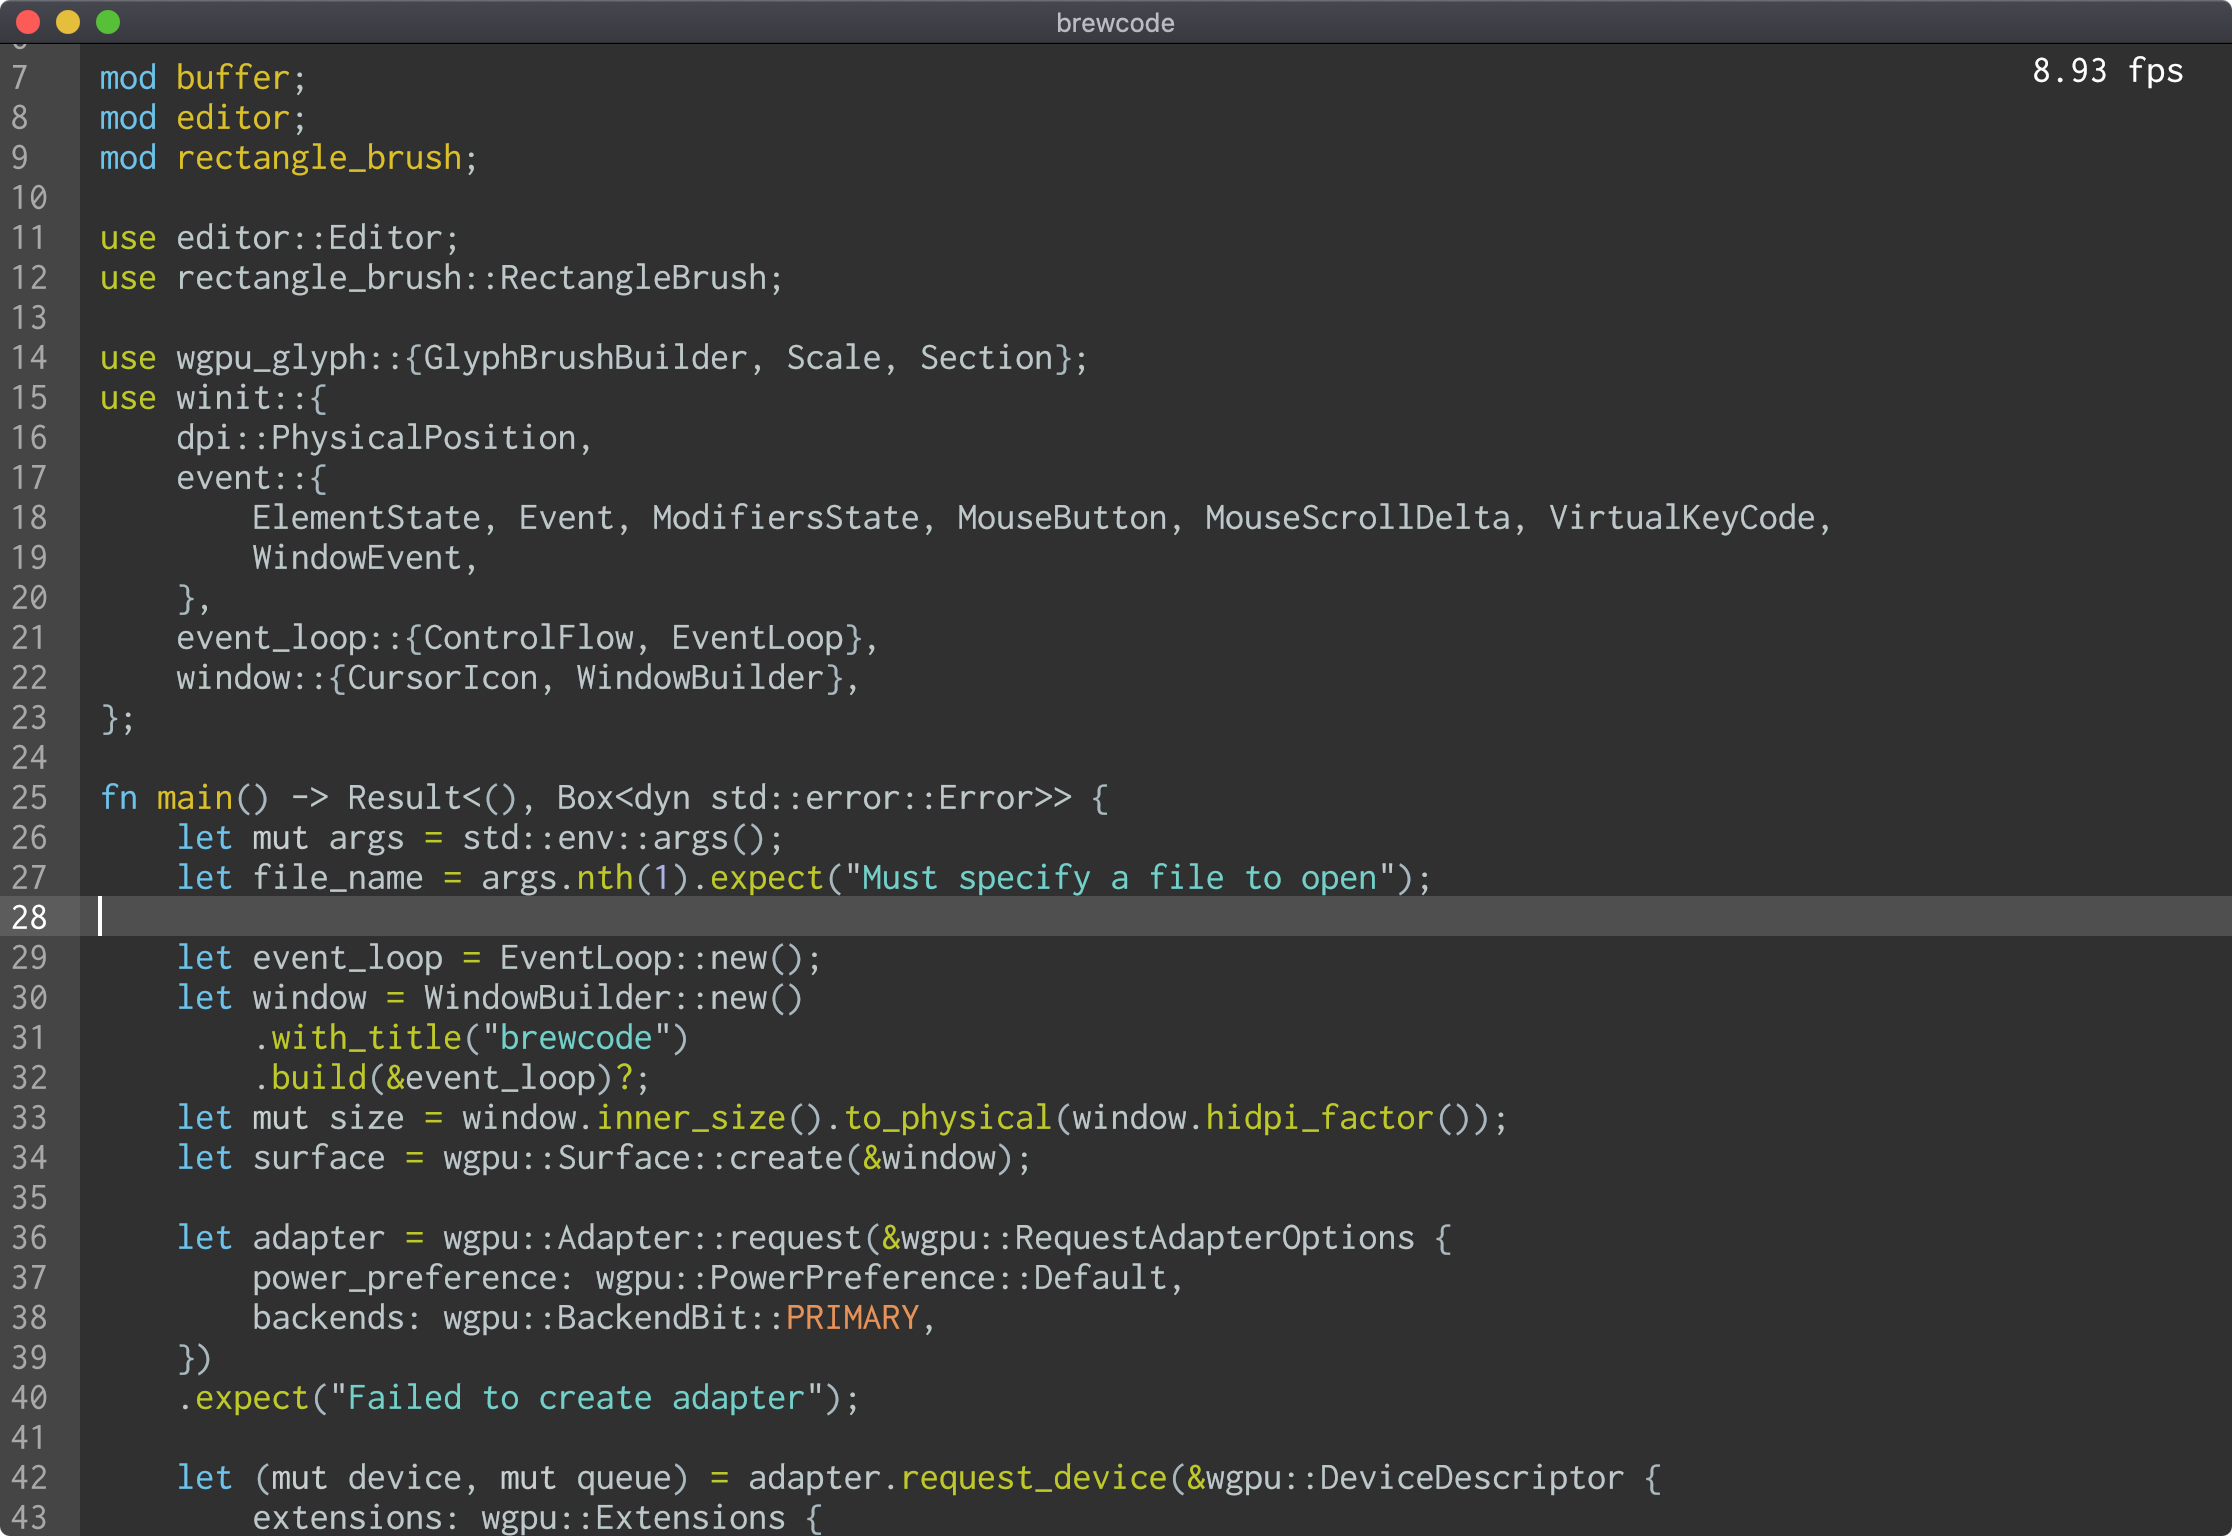Click the yellow minimize window button
Image resolution: width=2232 pixels, height=1536 pixels.
click(x=68, y=22)
